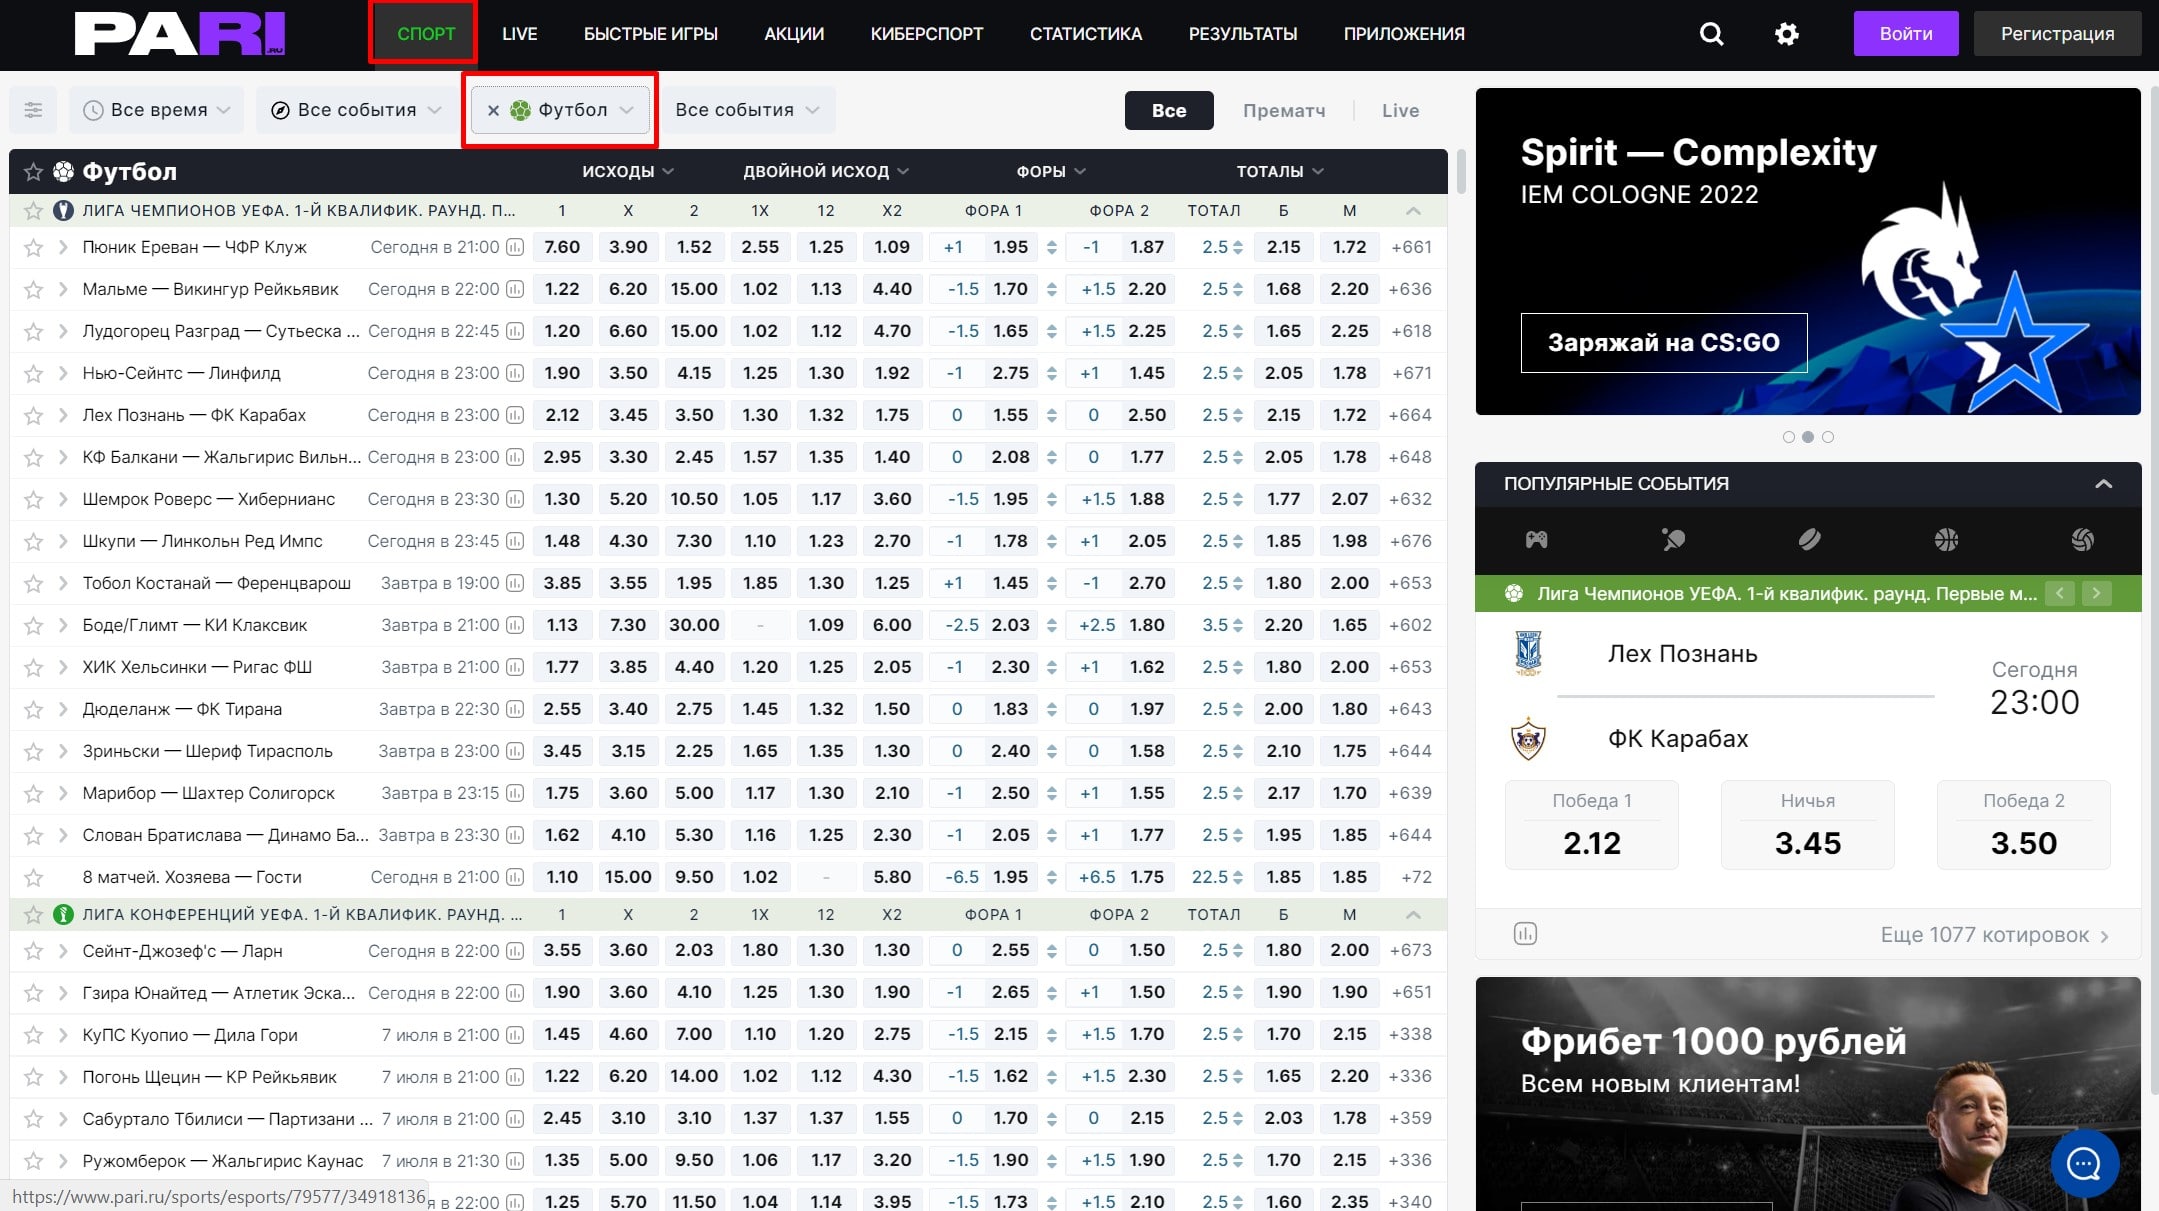The image size is (2159, 1211).
Task: Click the filter sliders icon
Action: [33, 110]
